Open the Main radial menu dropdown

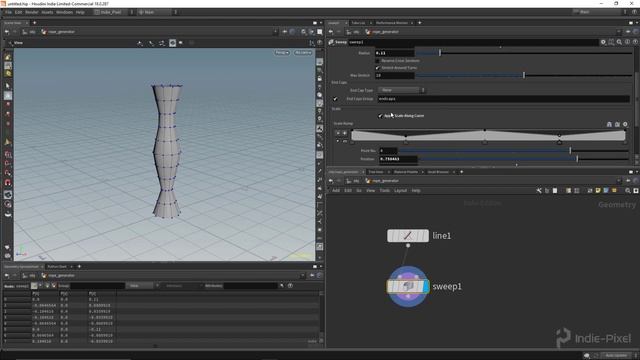(x=157, y=12)
